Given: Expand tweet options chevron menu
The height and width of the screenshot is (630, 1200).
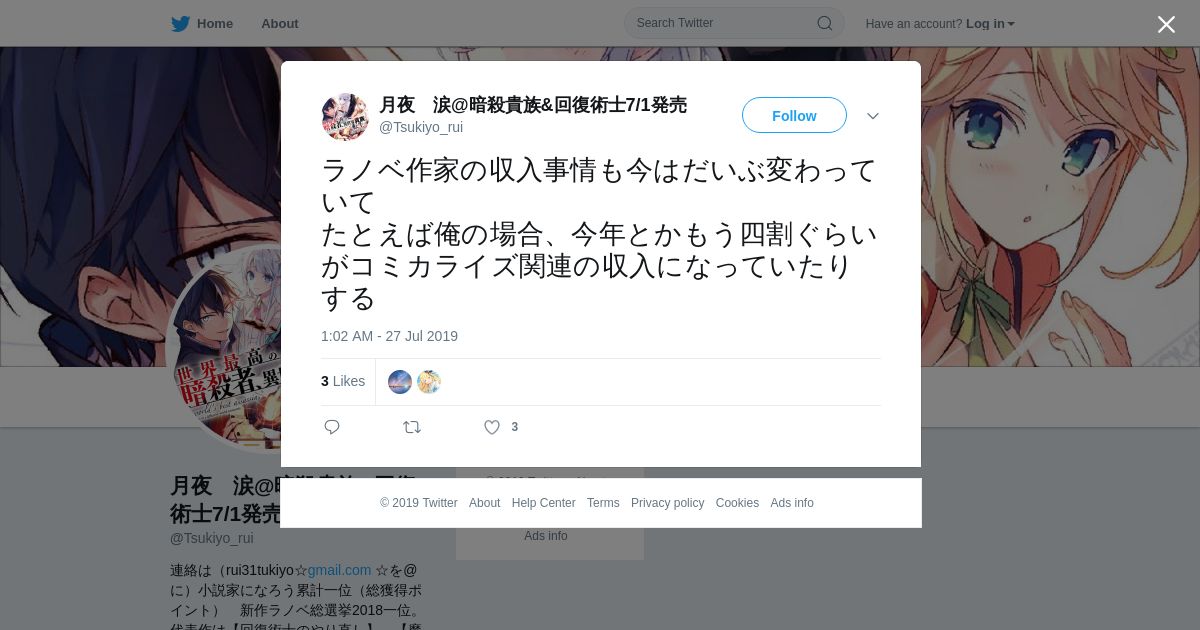Looking at the screenshot, I should pos(873,116).
